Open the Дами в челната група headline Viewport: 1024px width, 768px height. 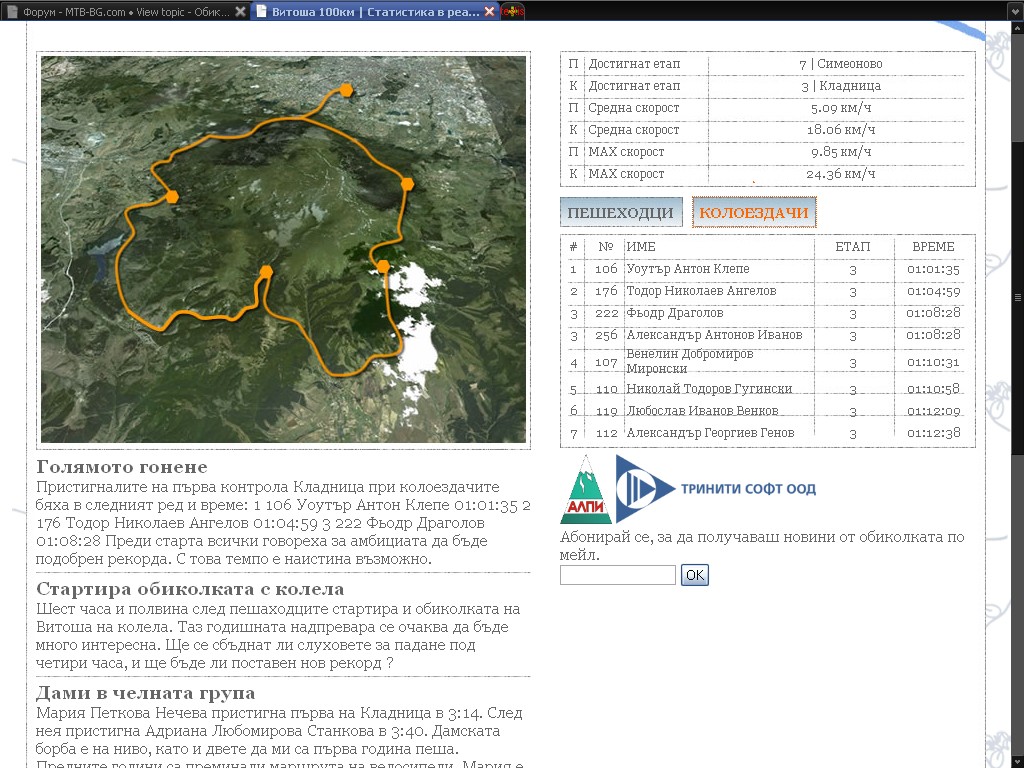click(x=145, y=693)
